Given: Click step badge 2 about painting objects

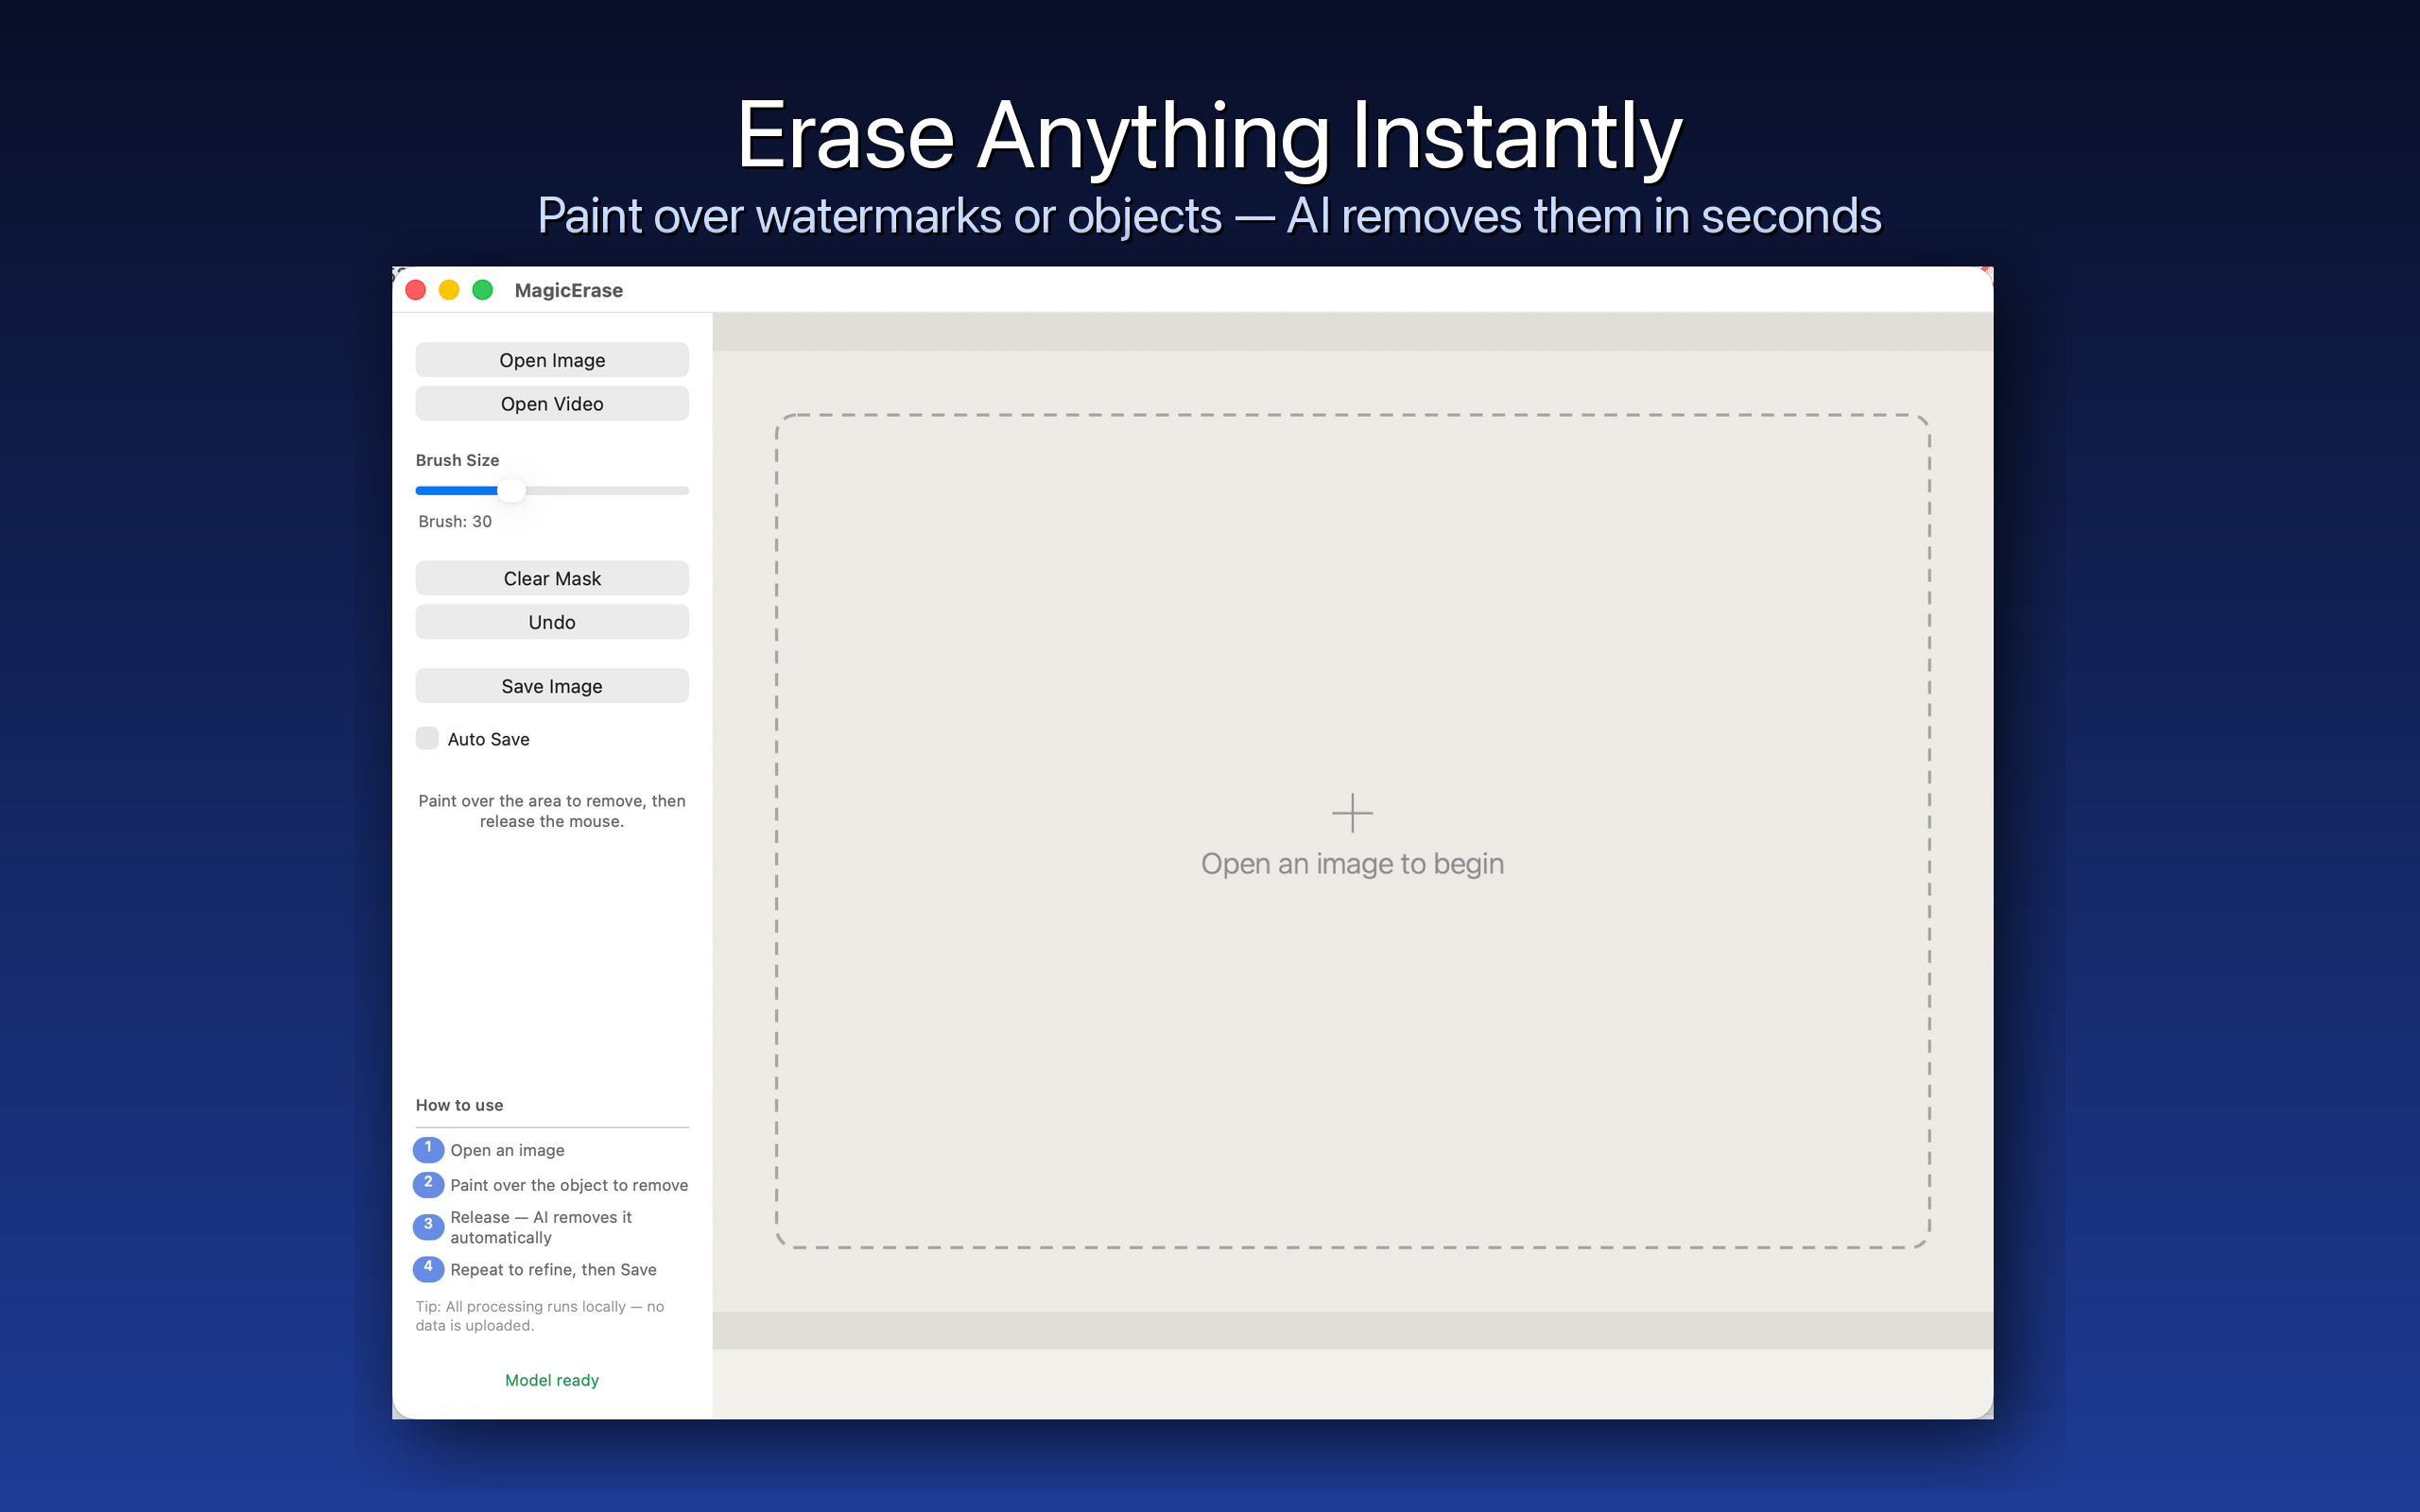Looking at the screenshot, I should click(428, 1184).
